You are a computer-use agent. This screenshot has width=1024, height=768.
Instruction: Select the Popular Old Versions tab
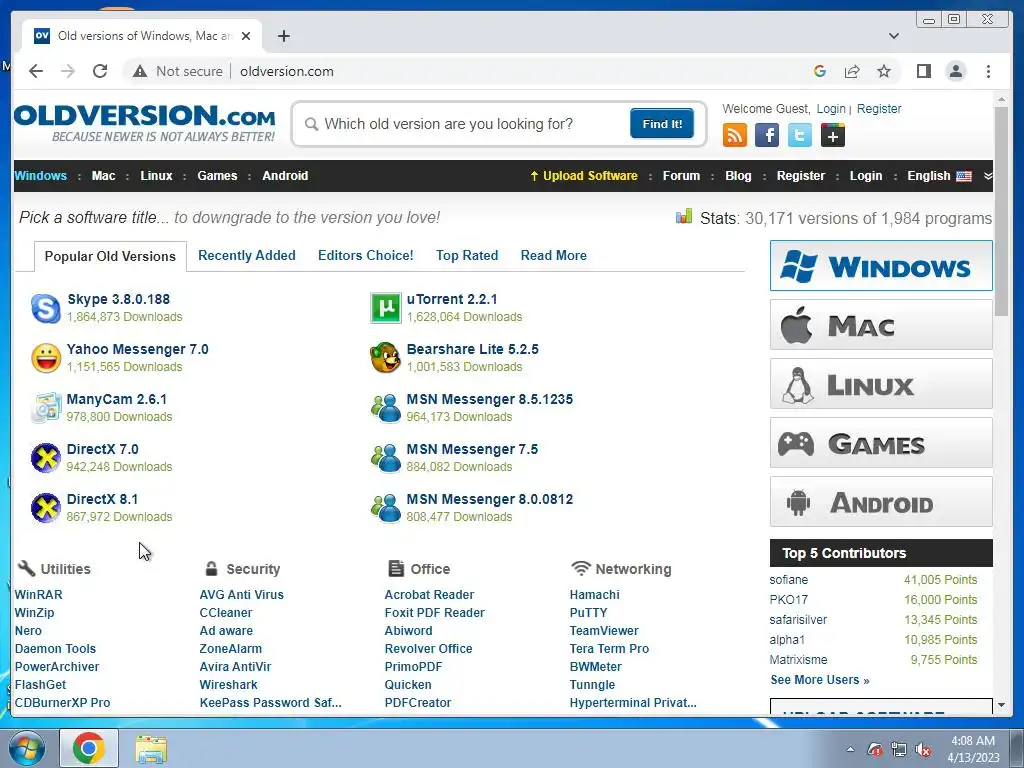coord(110,256)
